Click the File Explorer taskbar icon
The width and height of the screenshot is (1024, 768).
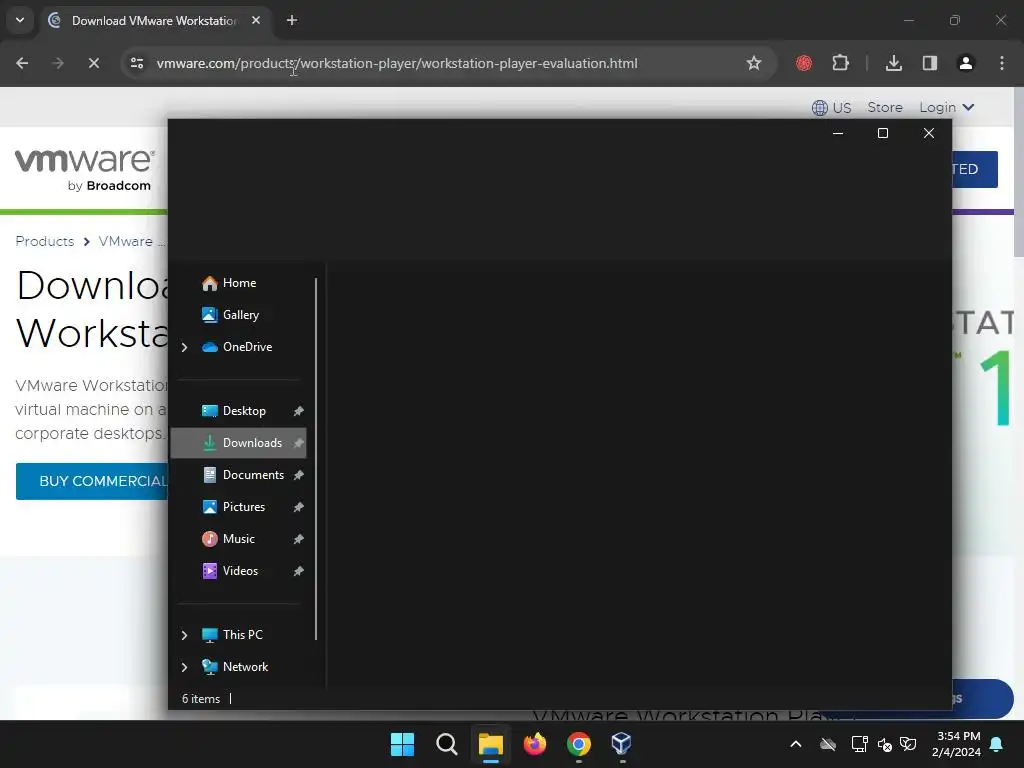pyautogui.click(x=490, y=744)
